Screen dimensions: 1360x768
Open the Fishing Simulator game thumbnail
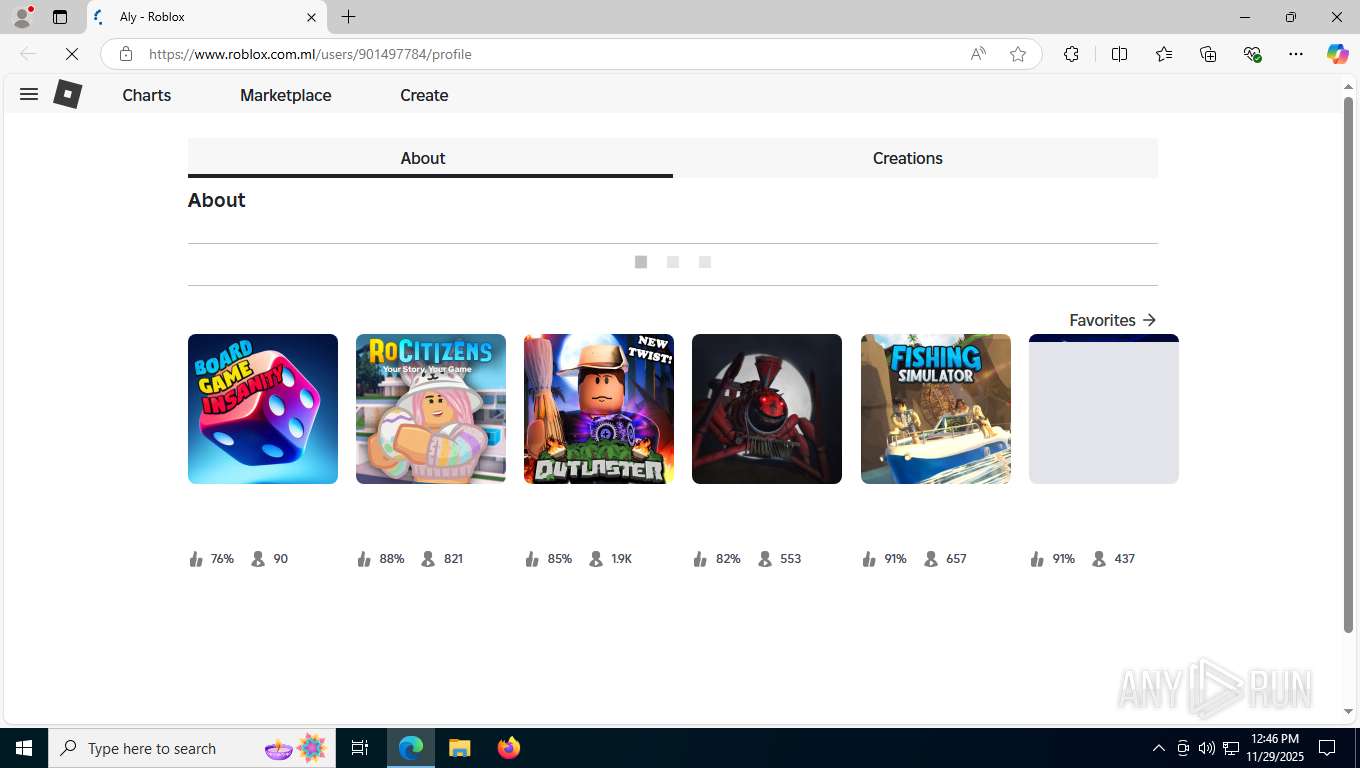click(936, 409)
